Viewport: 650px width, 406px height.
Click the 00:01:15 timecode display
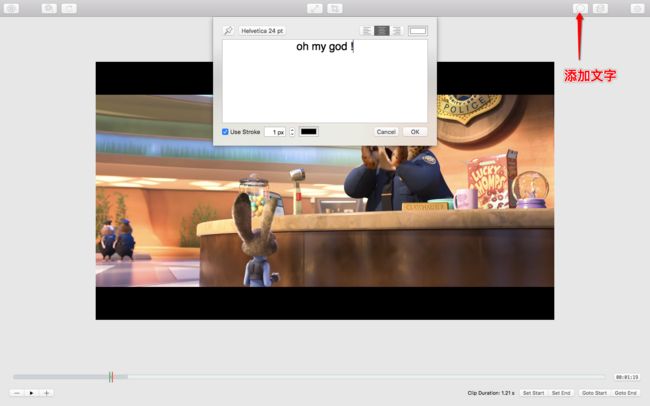tap(627, 377)
